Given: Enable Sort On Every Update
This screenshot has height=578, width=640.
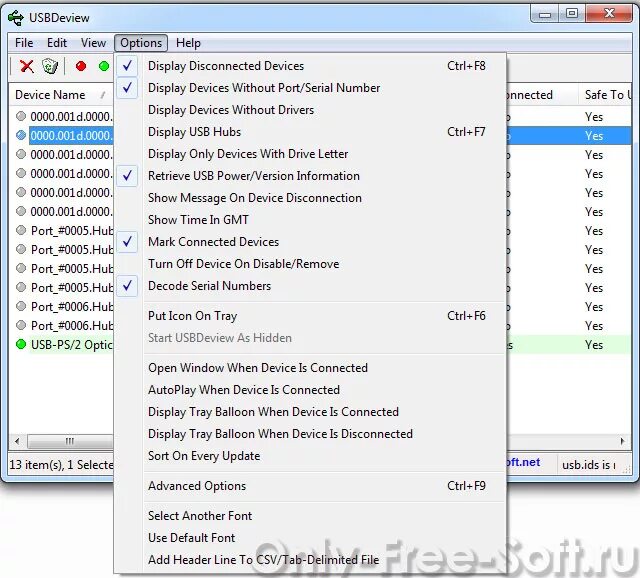Looking at the screenshot, I should click(x=311, y=456).
